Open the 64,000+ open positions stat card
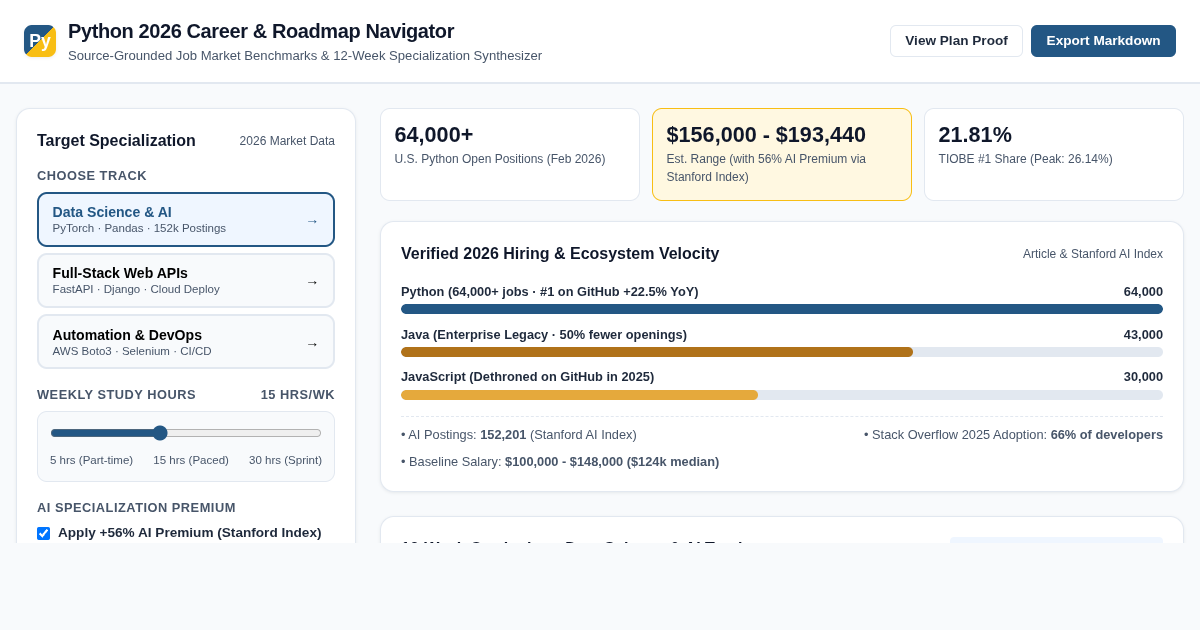 click(x=510, y=154)
